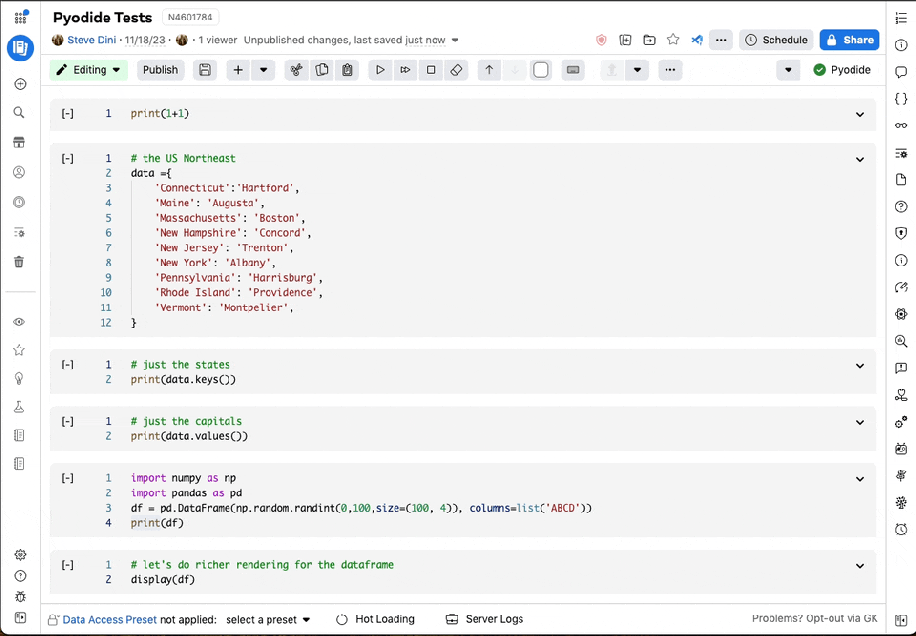Image resolution: width=916 pixels, height=636 pixels.
Task: Click the N4601784 notebook ID badge
Action: pyautogui.click(x=190, y=18)
